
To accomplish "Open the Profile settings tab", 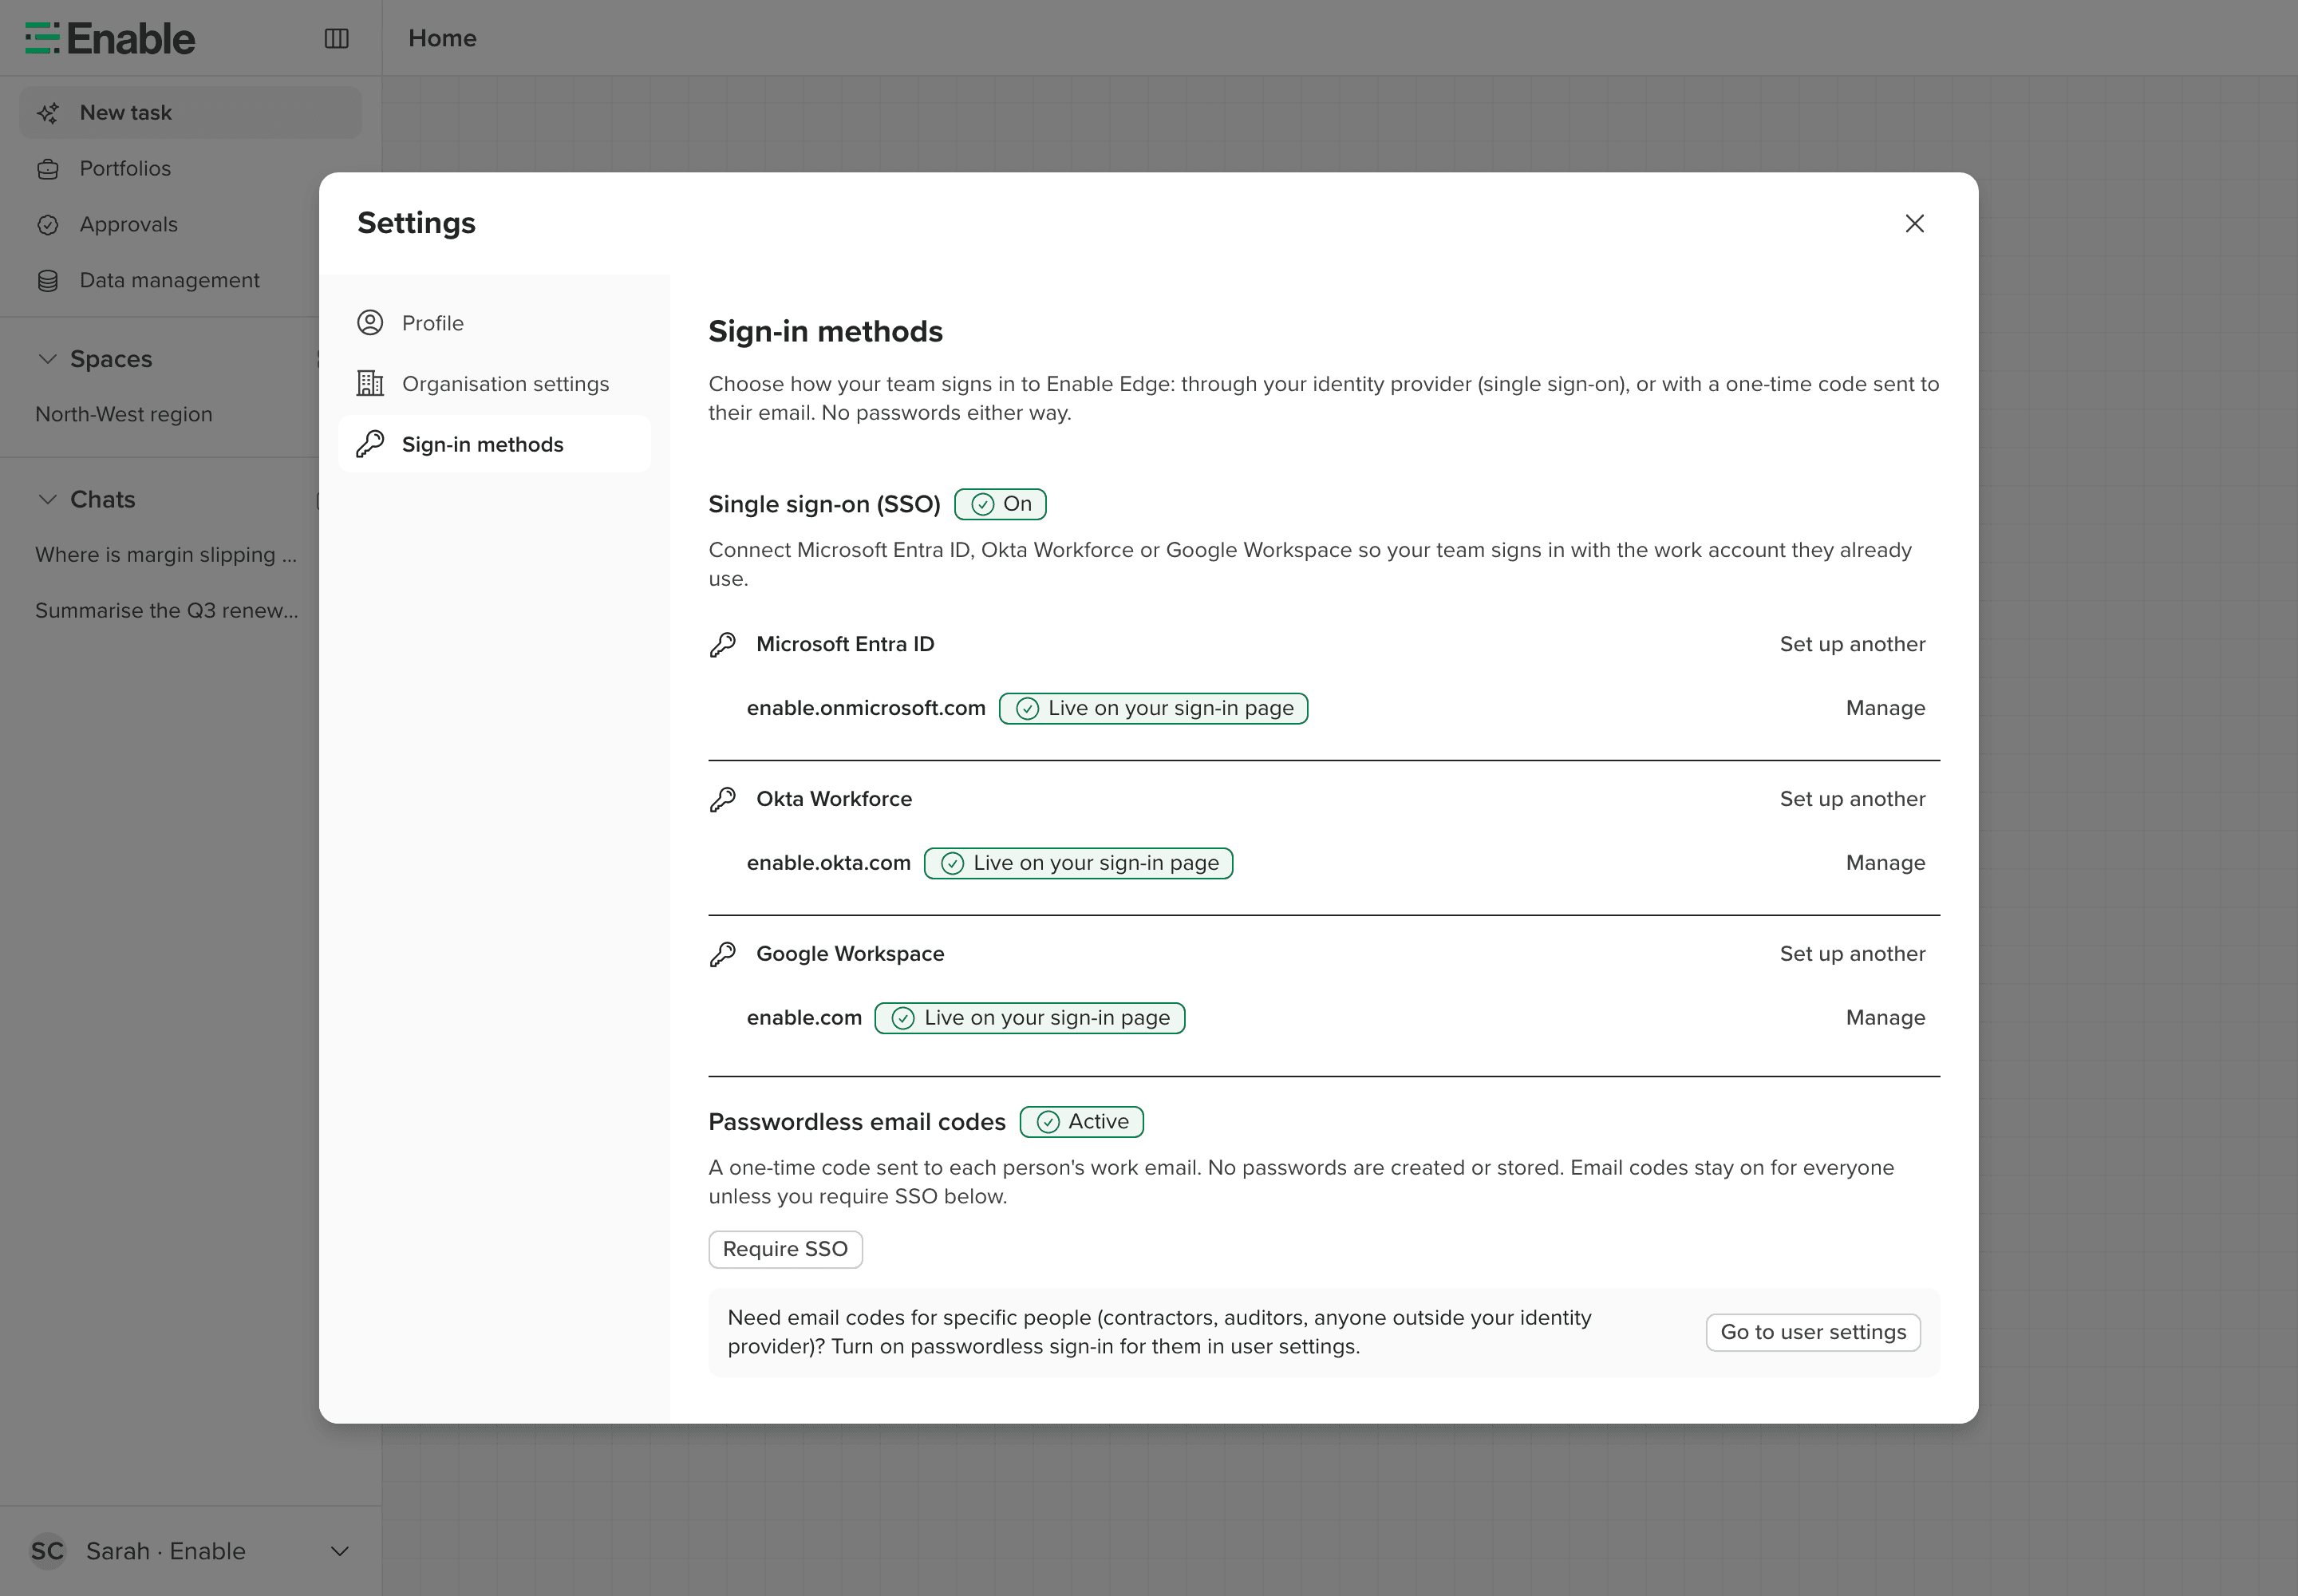I will pos(494,323).
